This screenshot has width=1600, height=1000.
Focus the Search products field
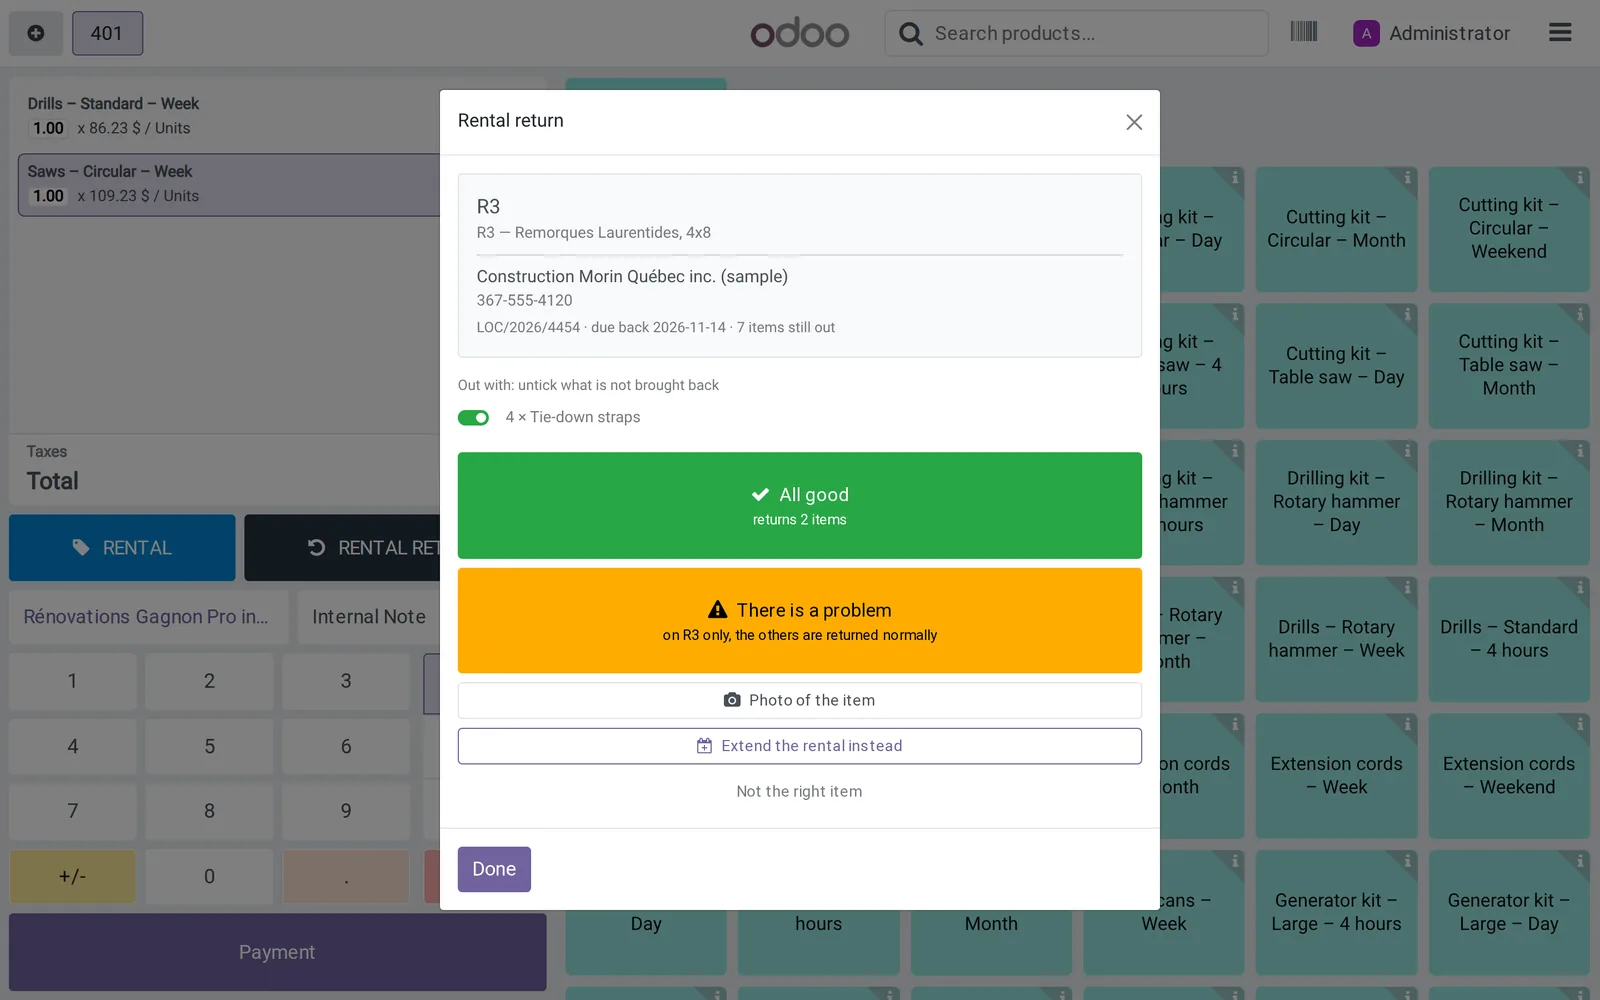tap(1077, 33)
